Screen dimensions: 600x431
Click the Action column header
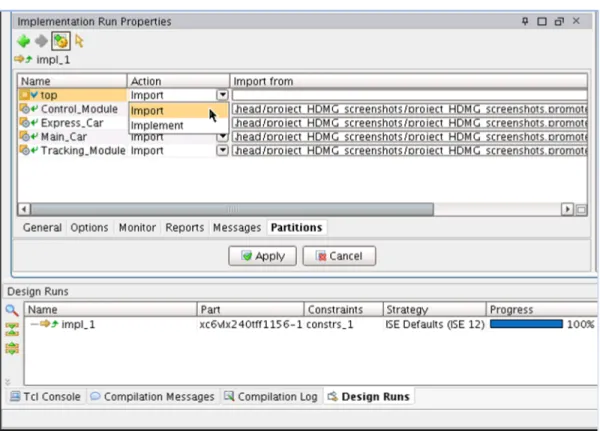tap(178, 81)
